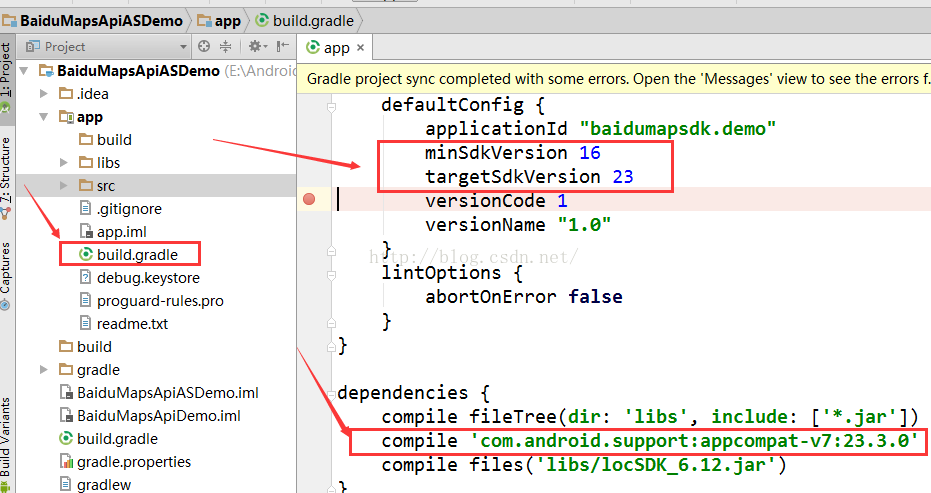This screenshot has height=493, width=931.
Task: Click the versionCode 1 line
Action: [x=496, y=201]
